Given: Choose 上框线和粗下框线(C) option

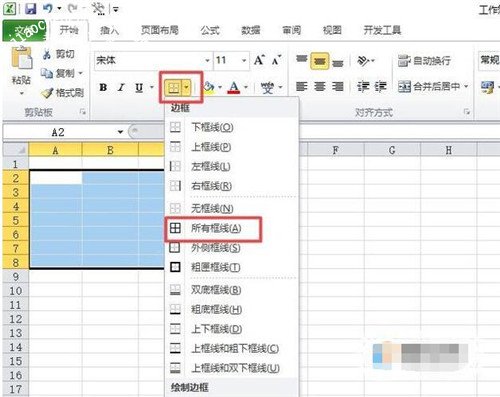Looking at the screenshot, I should (231, 349).
